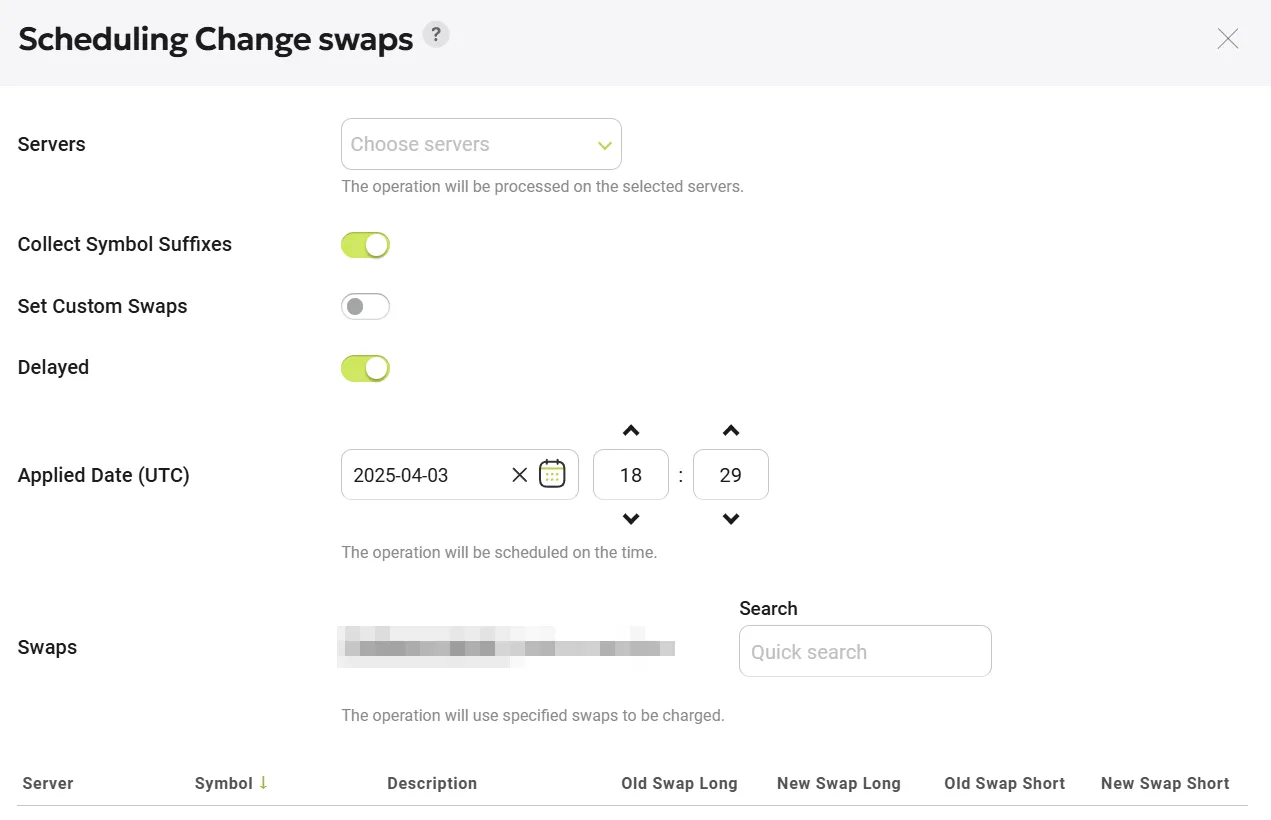Increase the hour with up arrow
The width and height of the screenshot is (1271, 820).
tap(630, 431)
